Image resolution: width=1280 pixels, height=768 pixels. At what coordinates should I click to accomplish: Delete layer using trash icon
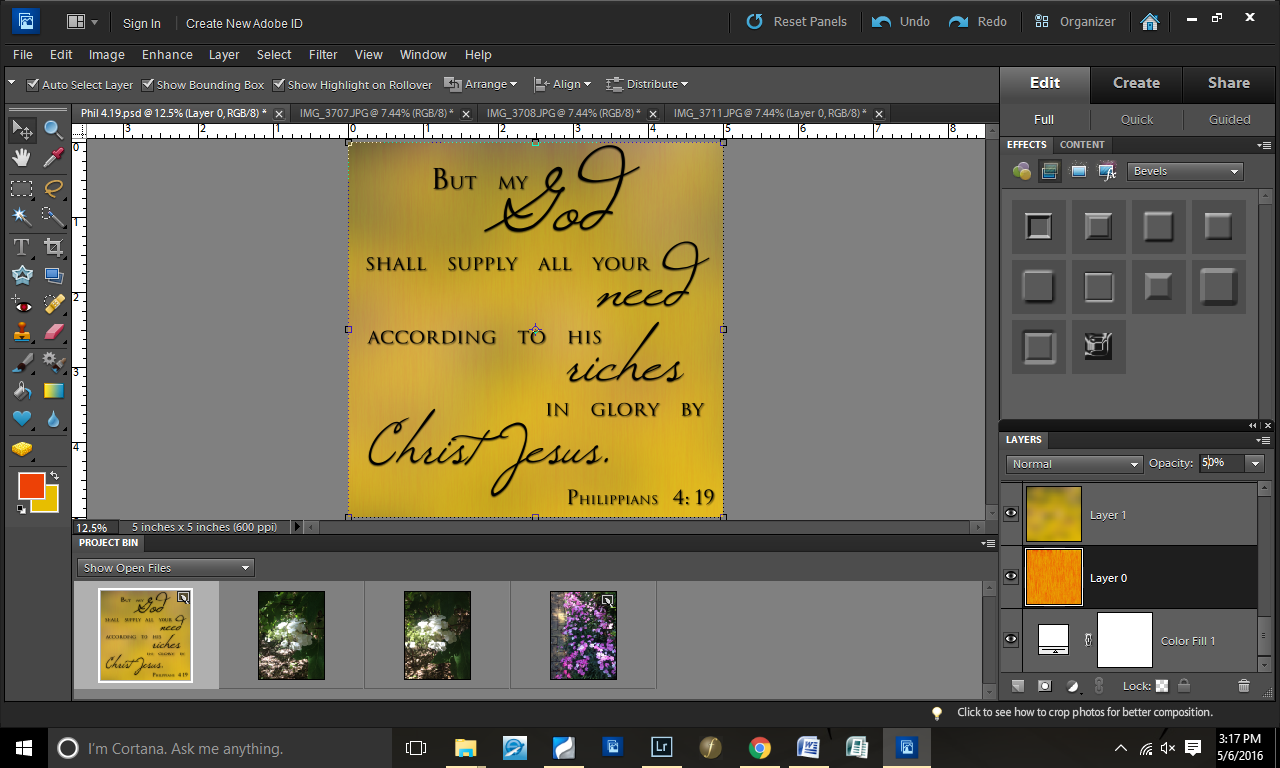(1243, 686)
